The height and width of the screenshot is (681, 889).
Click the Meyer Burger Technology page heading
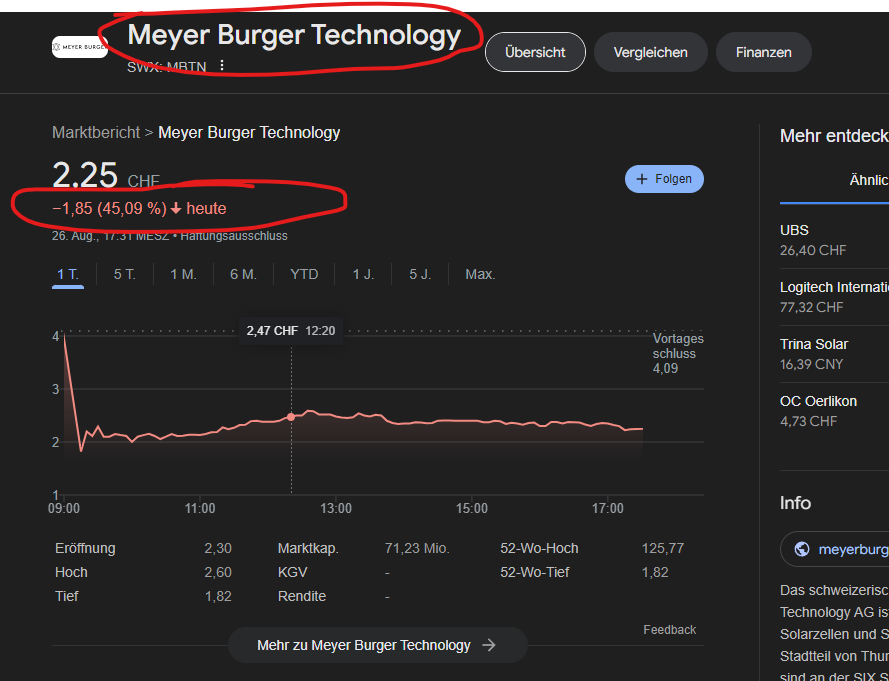294,35
